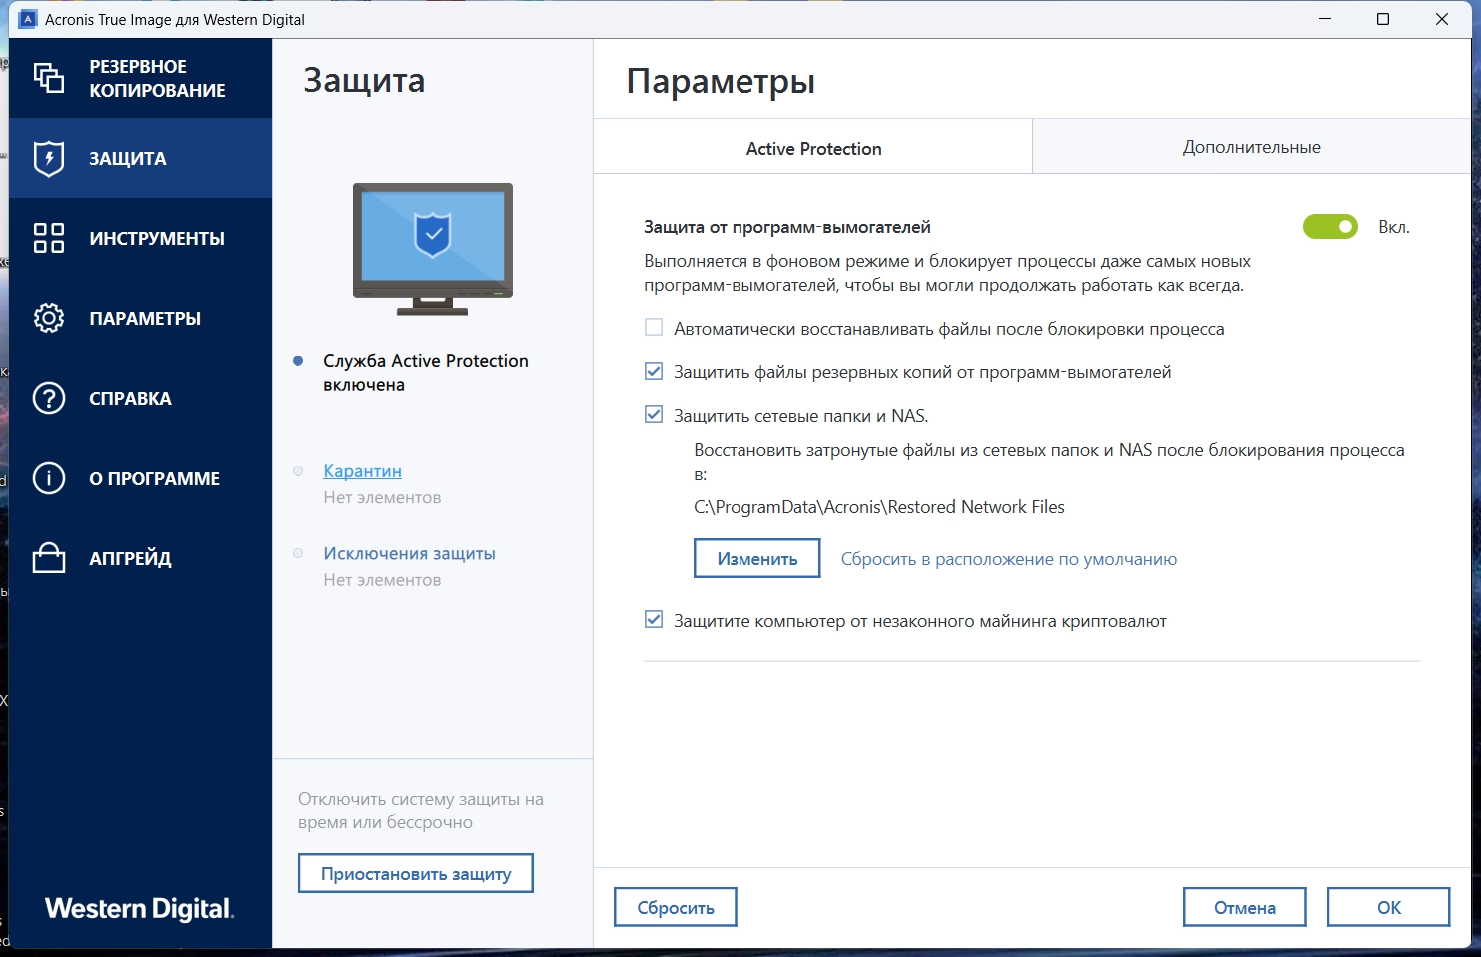The image size is (1481, 957).
Task: Maximize the Acronis True Image window
Action: click(x=1383, y=19)
